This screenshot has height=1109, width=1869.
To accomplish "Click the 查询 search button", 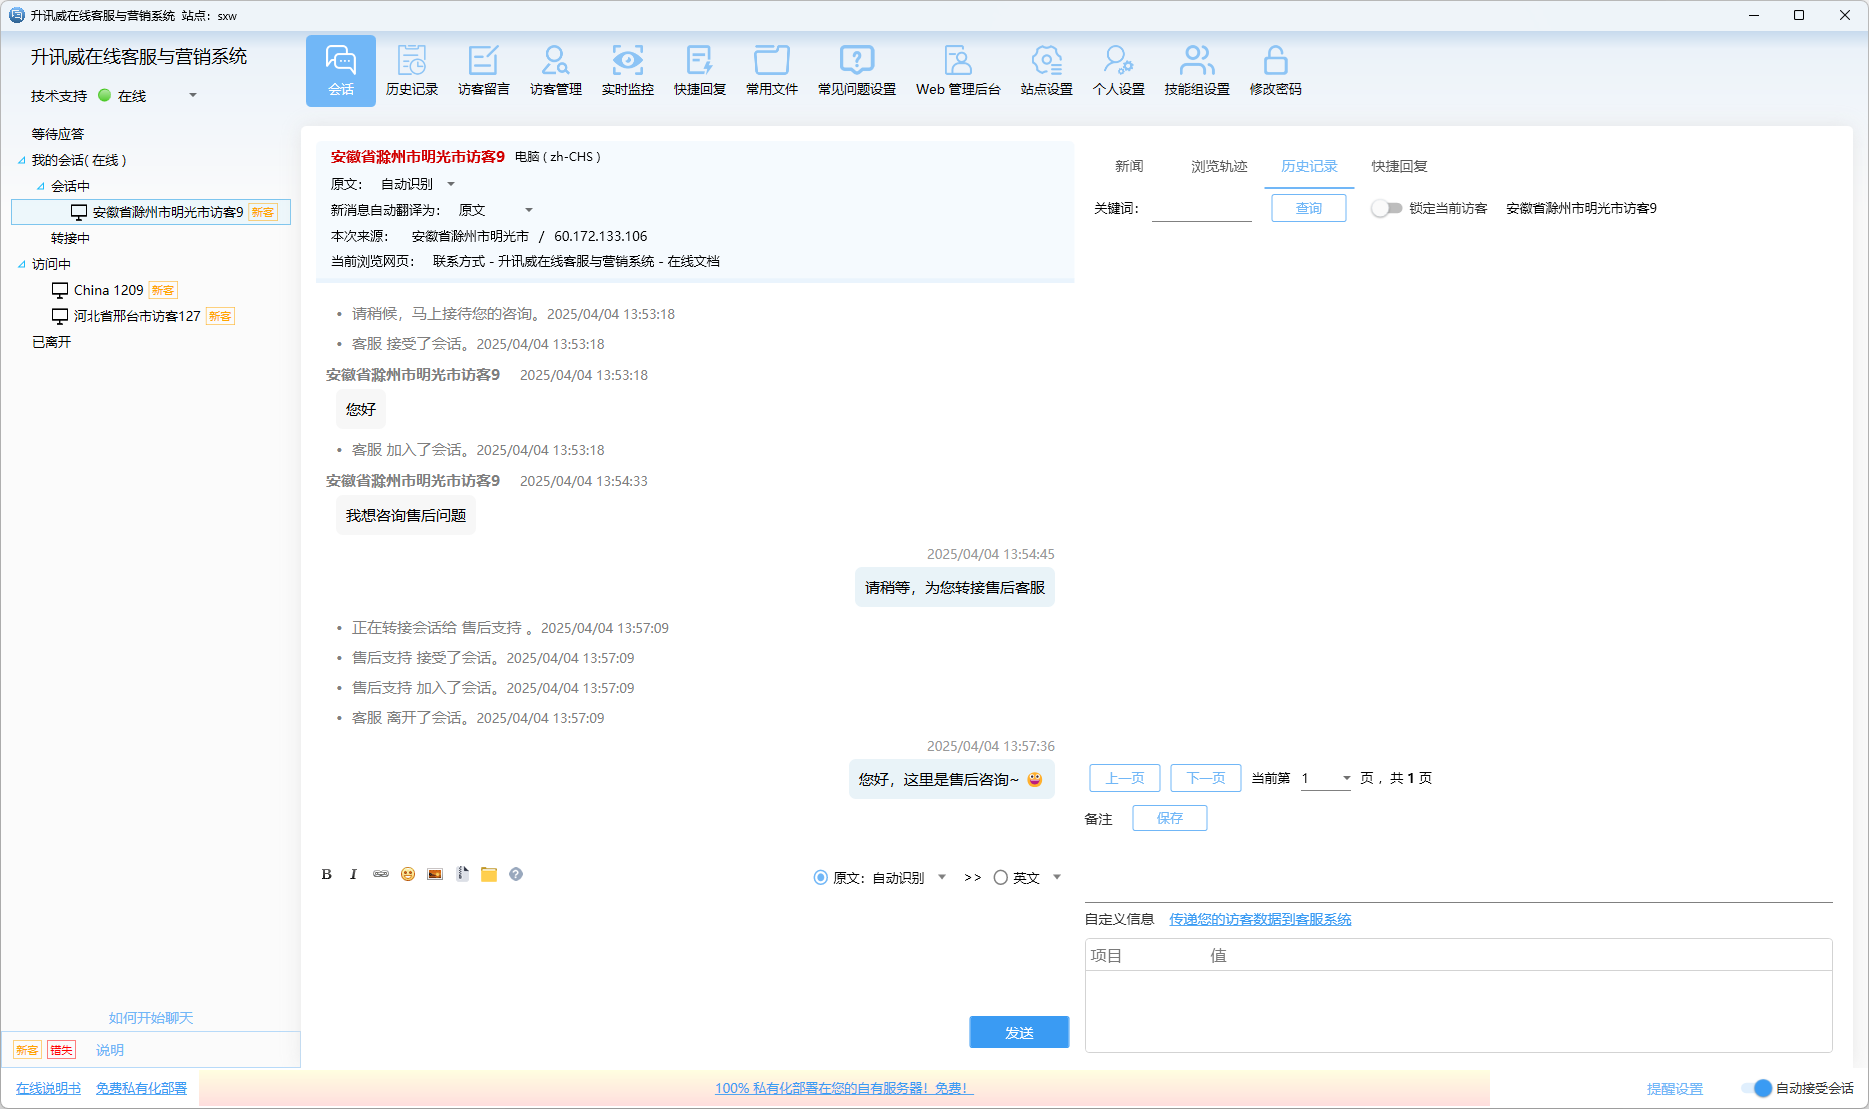I will click(1309, 208).
